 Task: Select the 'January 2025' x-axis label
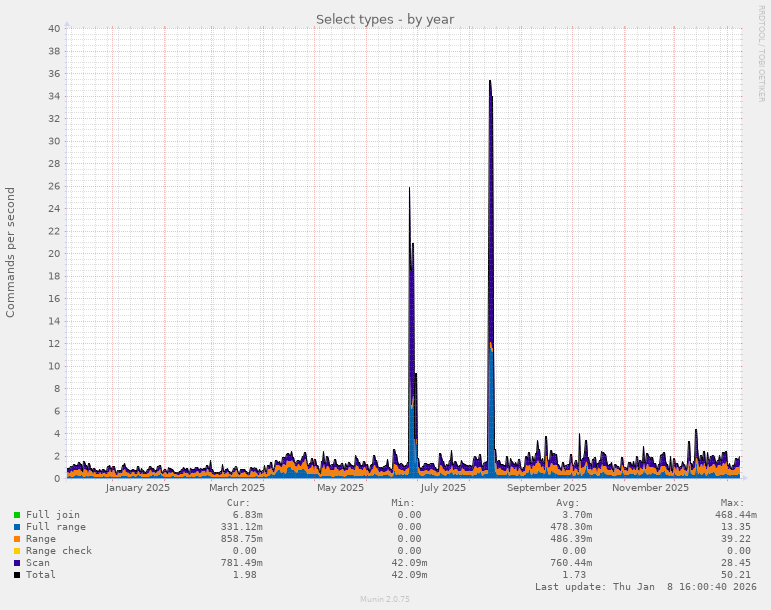pyautogui.click(x=138, y=488)
